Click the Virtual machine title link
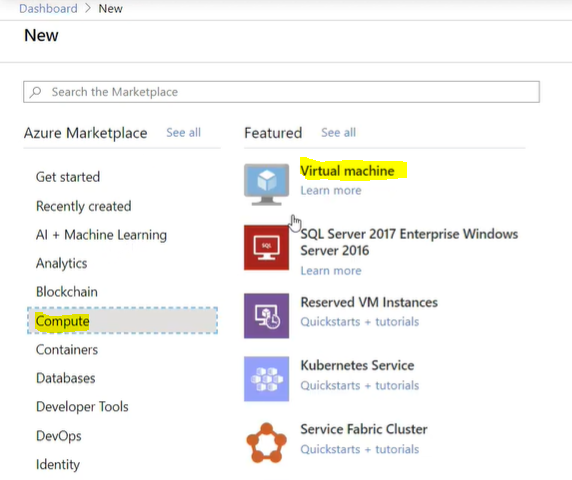 coord(347,171)
